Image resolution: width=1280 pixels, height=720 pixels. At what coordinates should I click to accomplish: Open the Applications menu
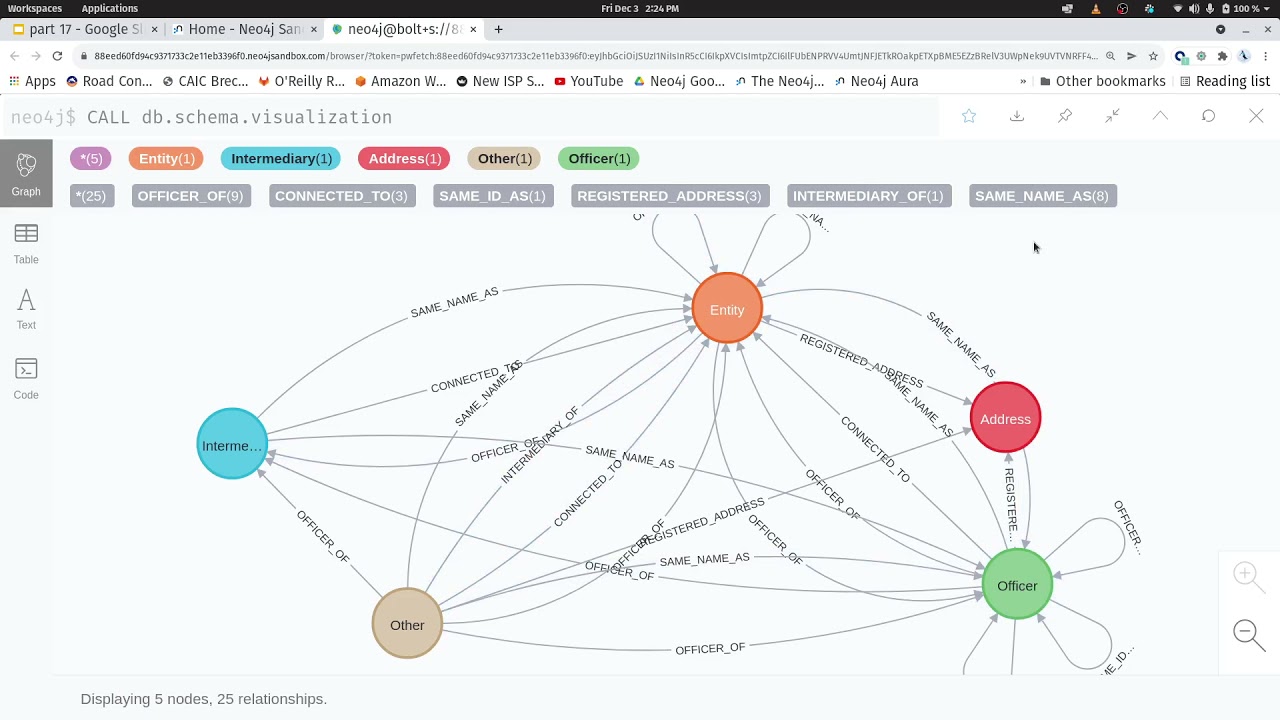(x=110, y=8)
